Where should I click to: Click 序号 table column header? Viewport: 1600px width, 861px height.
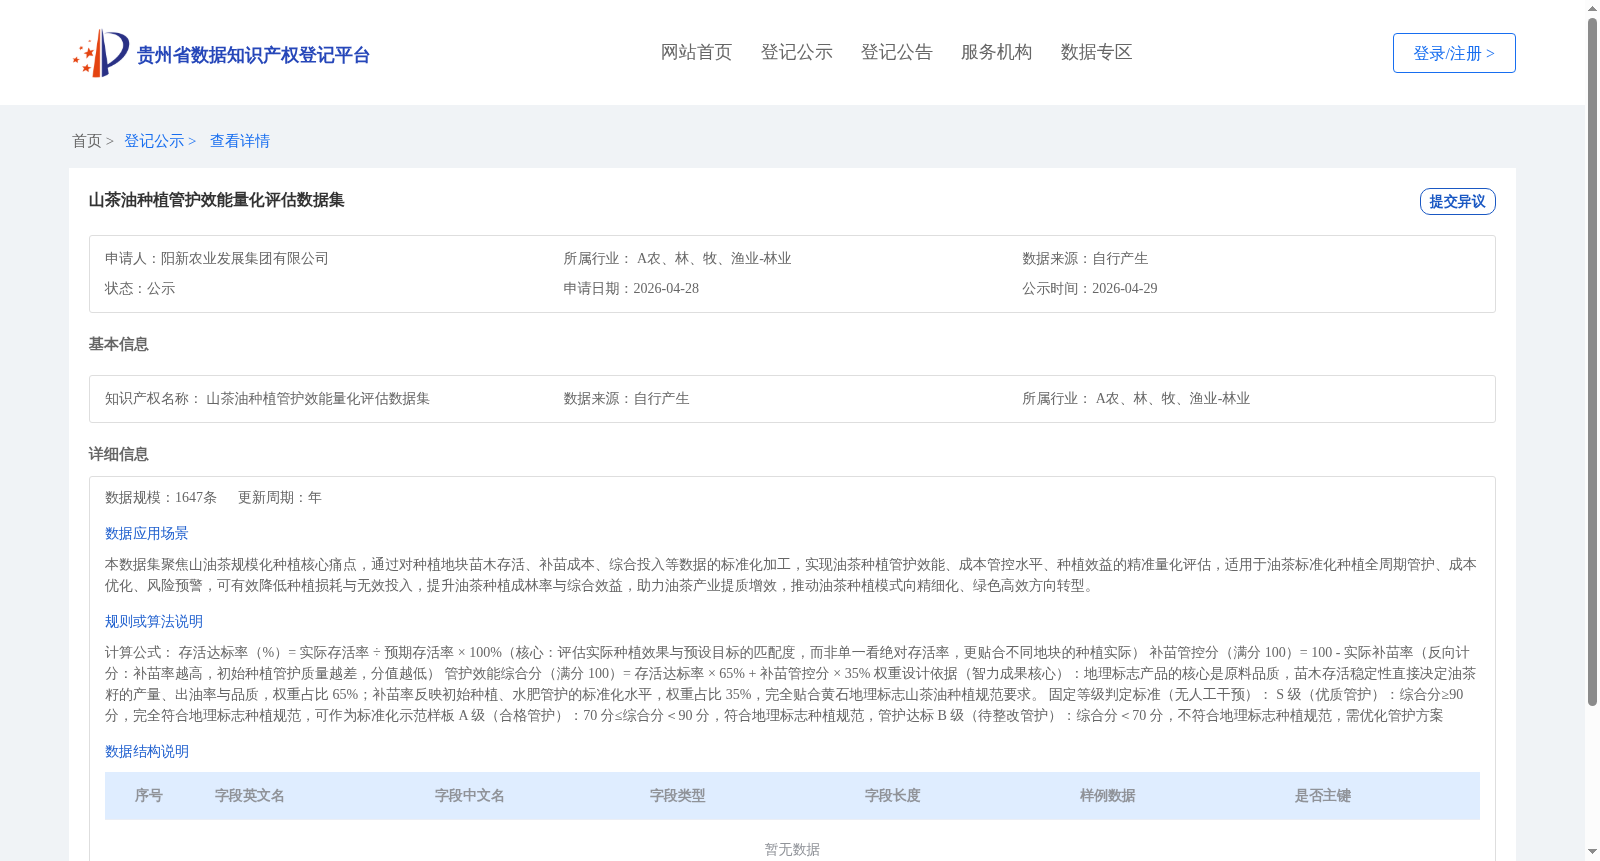149,796
